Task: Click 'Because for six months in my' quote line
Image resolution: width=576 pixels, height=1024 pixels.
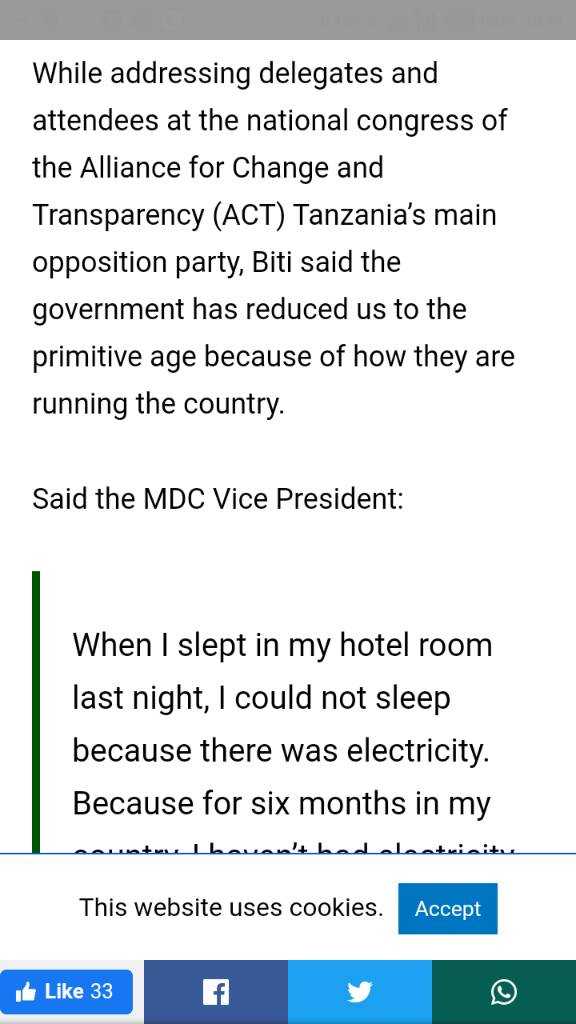Action: pos(281,804)
